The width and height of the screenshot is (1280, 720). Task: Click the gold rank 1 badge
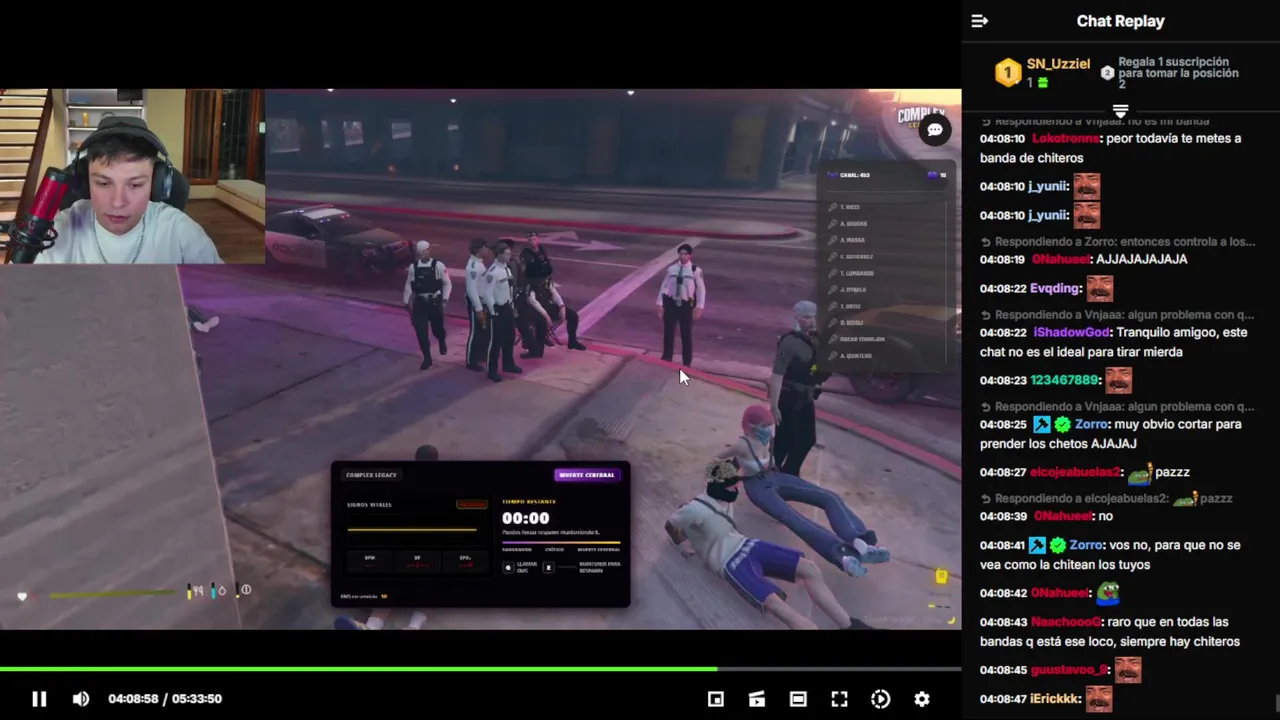click(x=1008, y=73)
